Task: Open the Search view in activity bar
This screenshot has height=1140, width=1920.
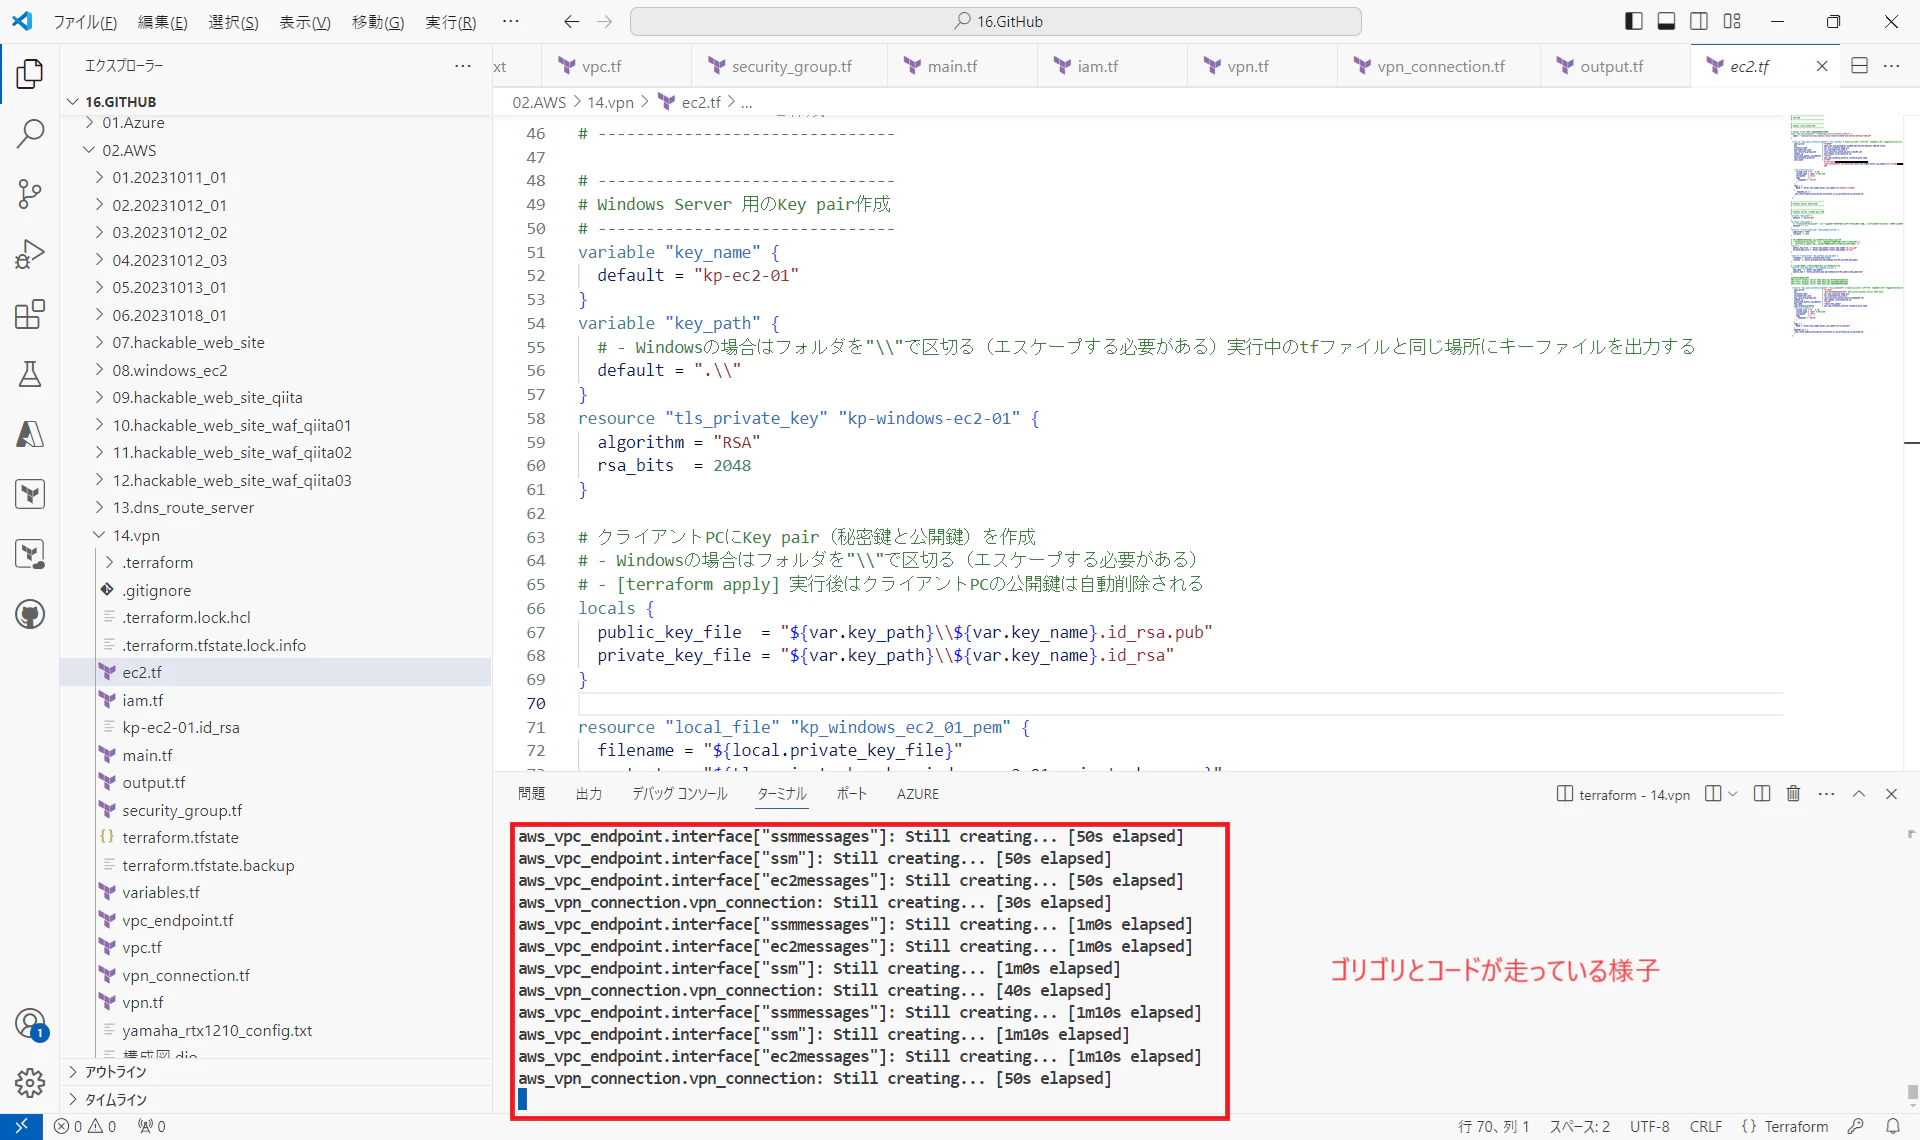Action: pos(30,133)
